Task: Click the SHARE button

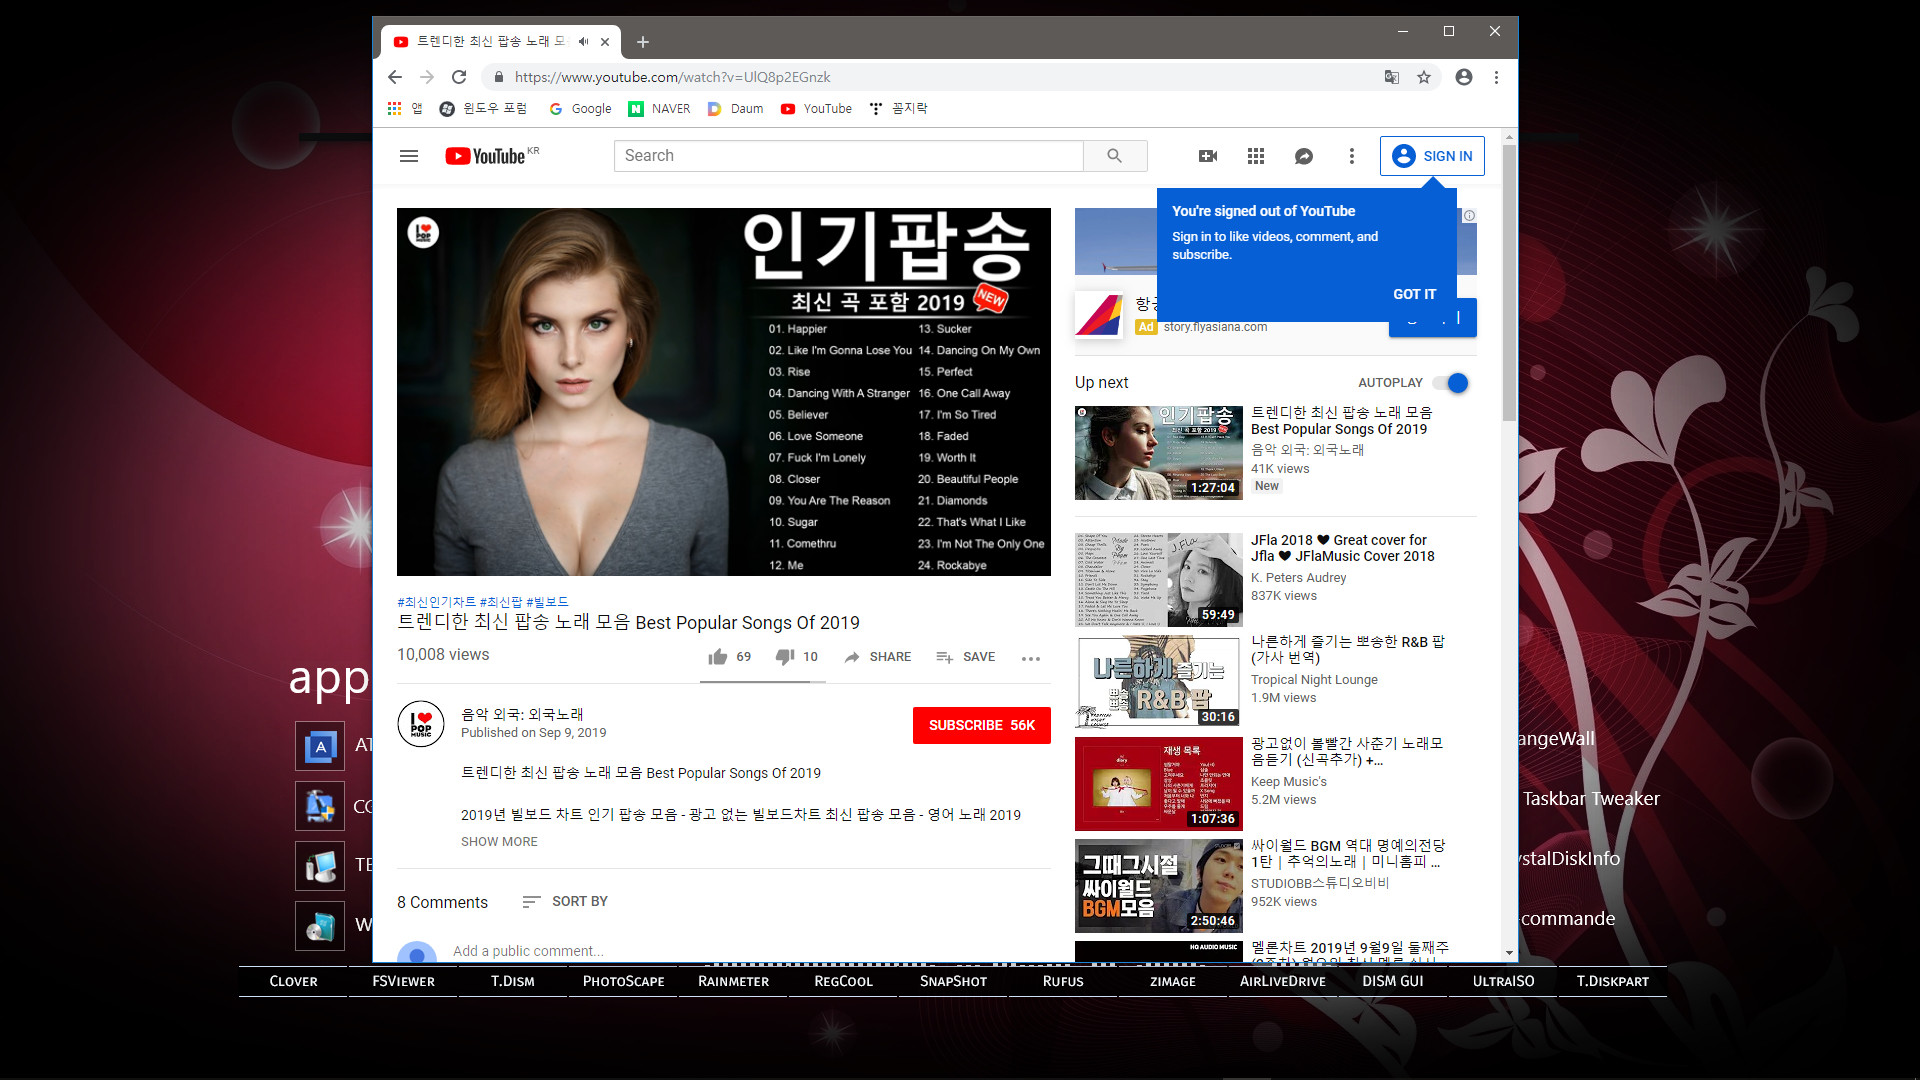Action: point(878,657)
